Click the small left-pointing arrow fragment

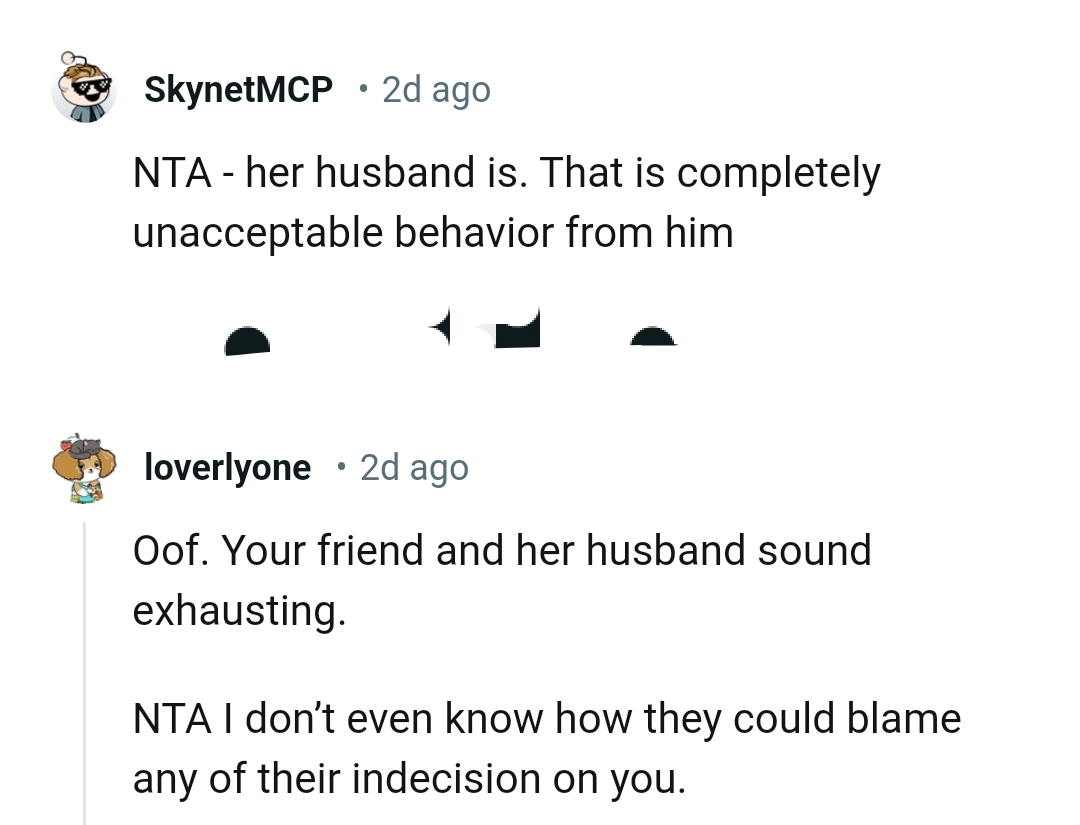tap(443, 325)
